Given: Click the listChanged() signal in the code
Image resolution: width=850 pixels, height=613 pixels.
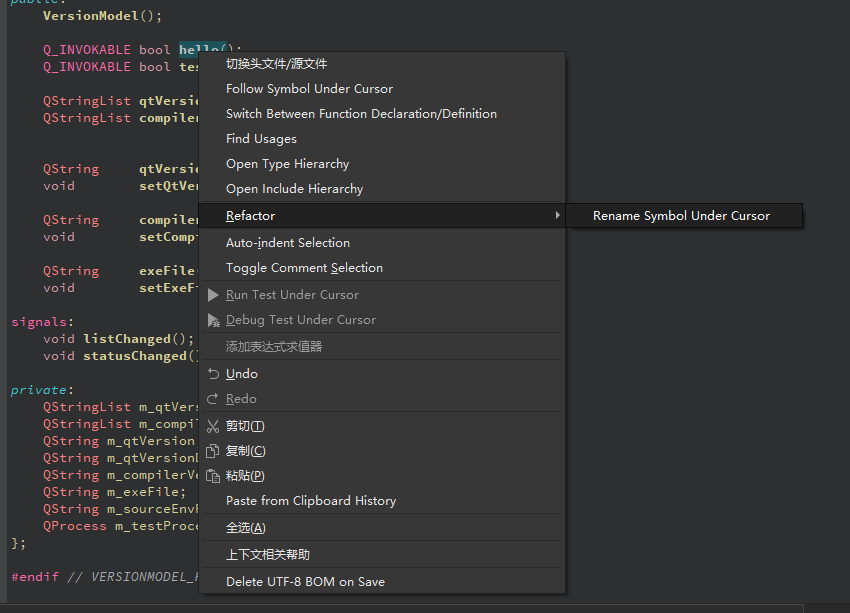Looking at the screenshot, I should [138, 339].
